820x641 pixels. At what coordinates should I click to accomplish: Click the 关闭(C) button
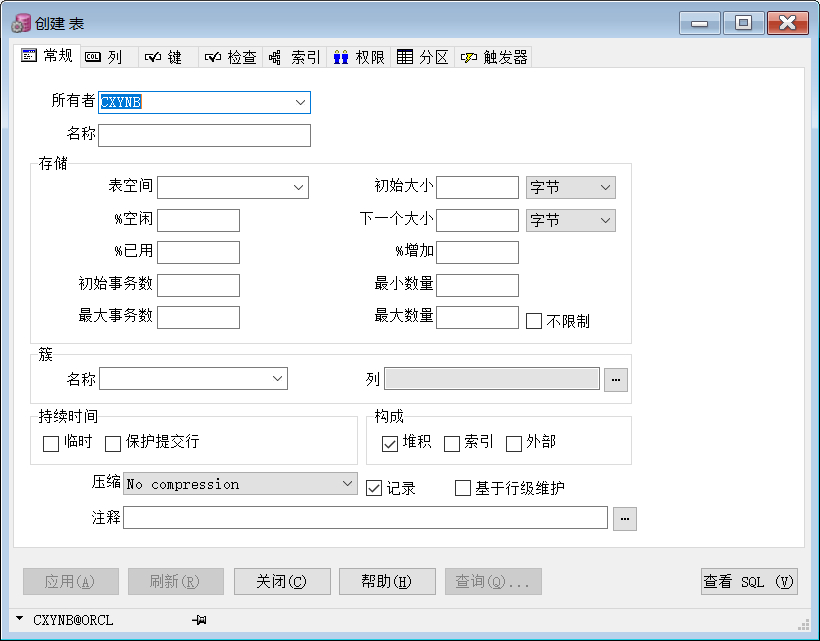point(282,581)
